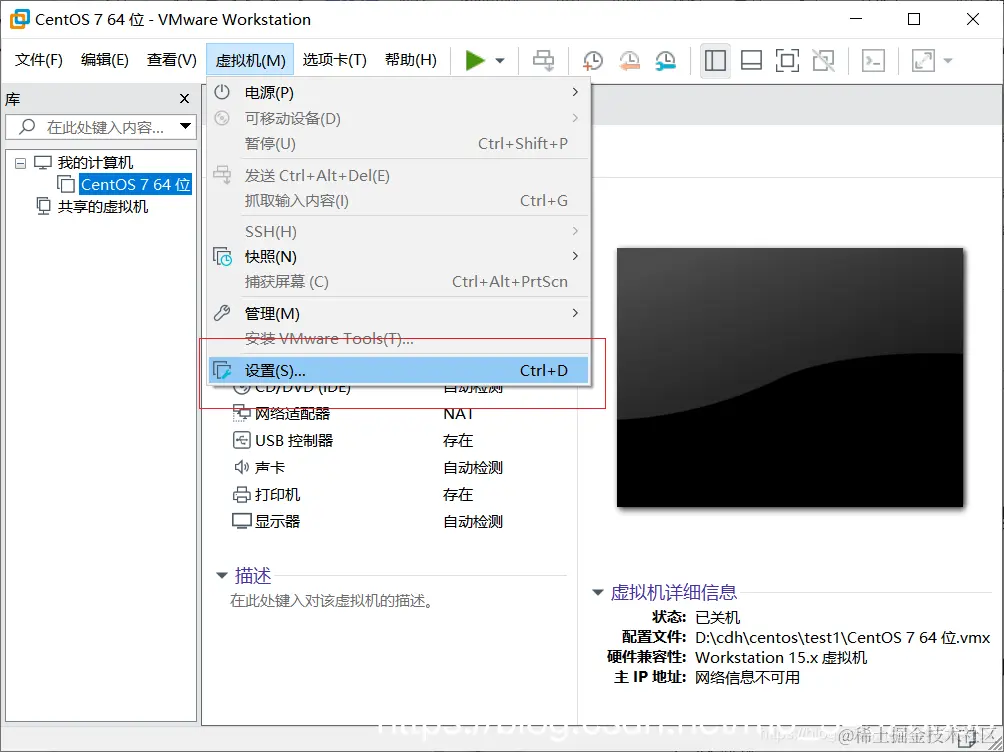Click the snapshot icon beside 快照(N)

tap(222, 256)
